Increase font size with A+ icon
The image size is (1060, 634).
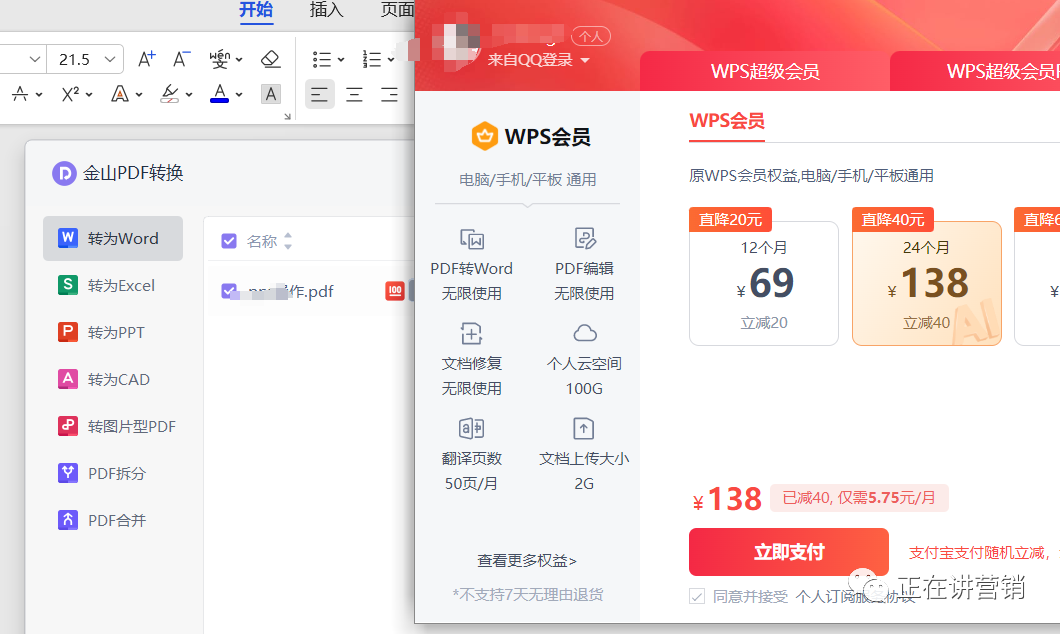[x=146, y=59]
